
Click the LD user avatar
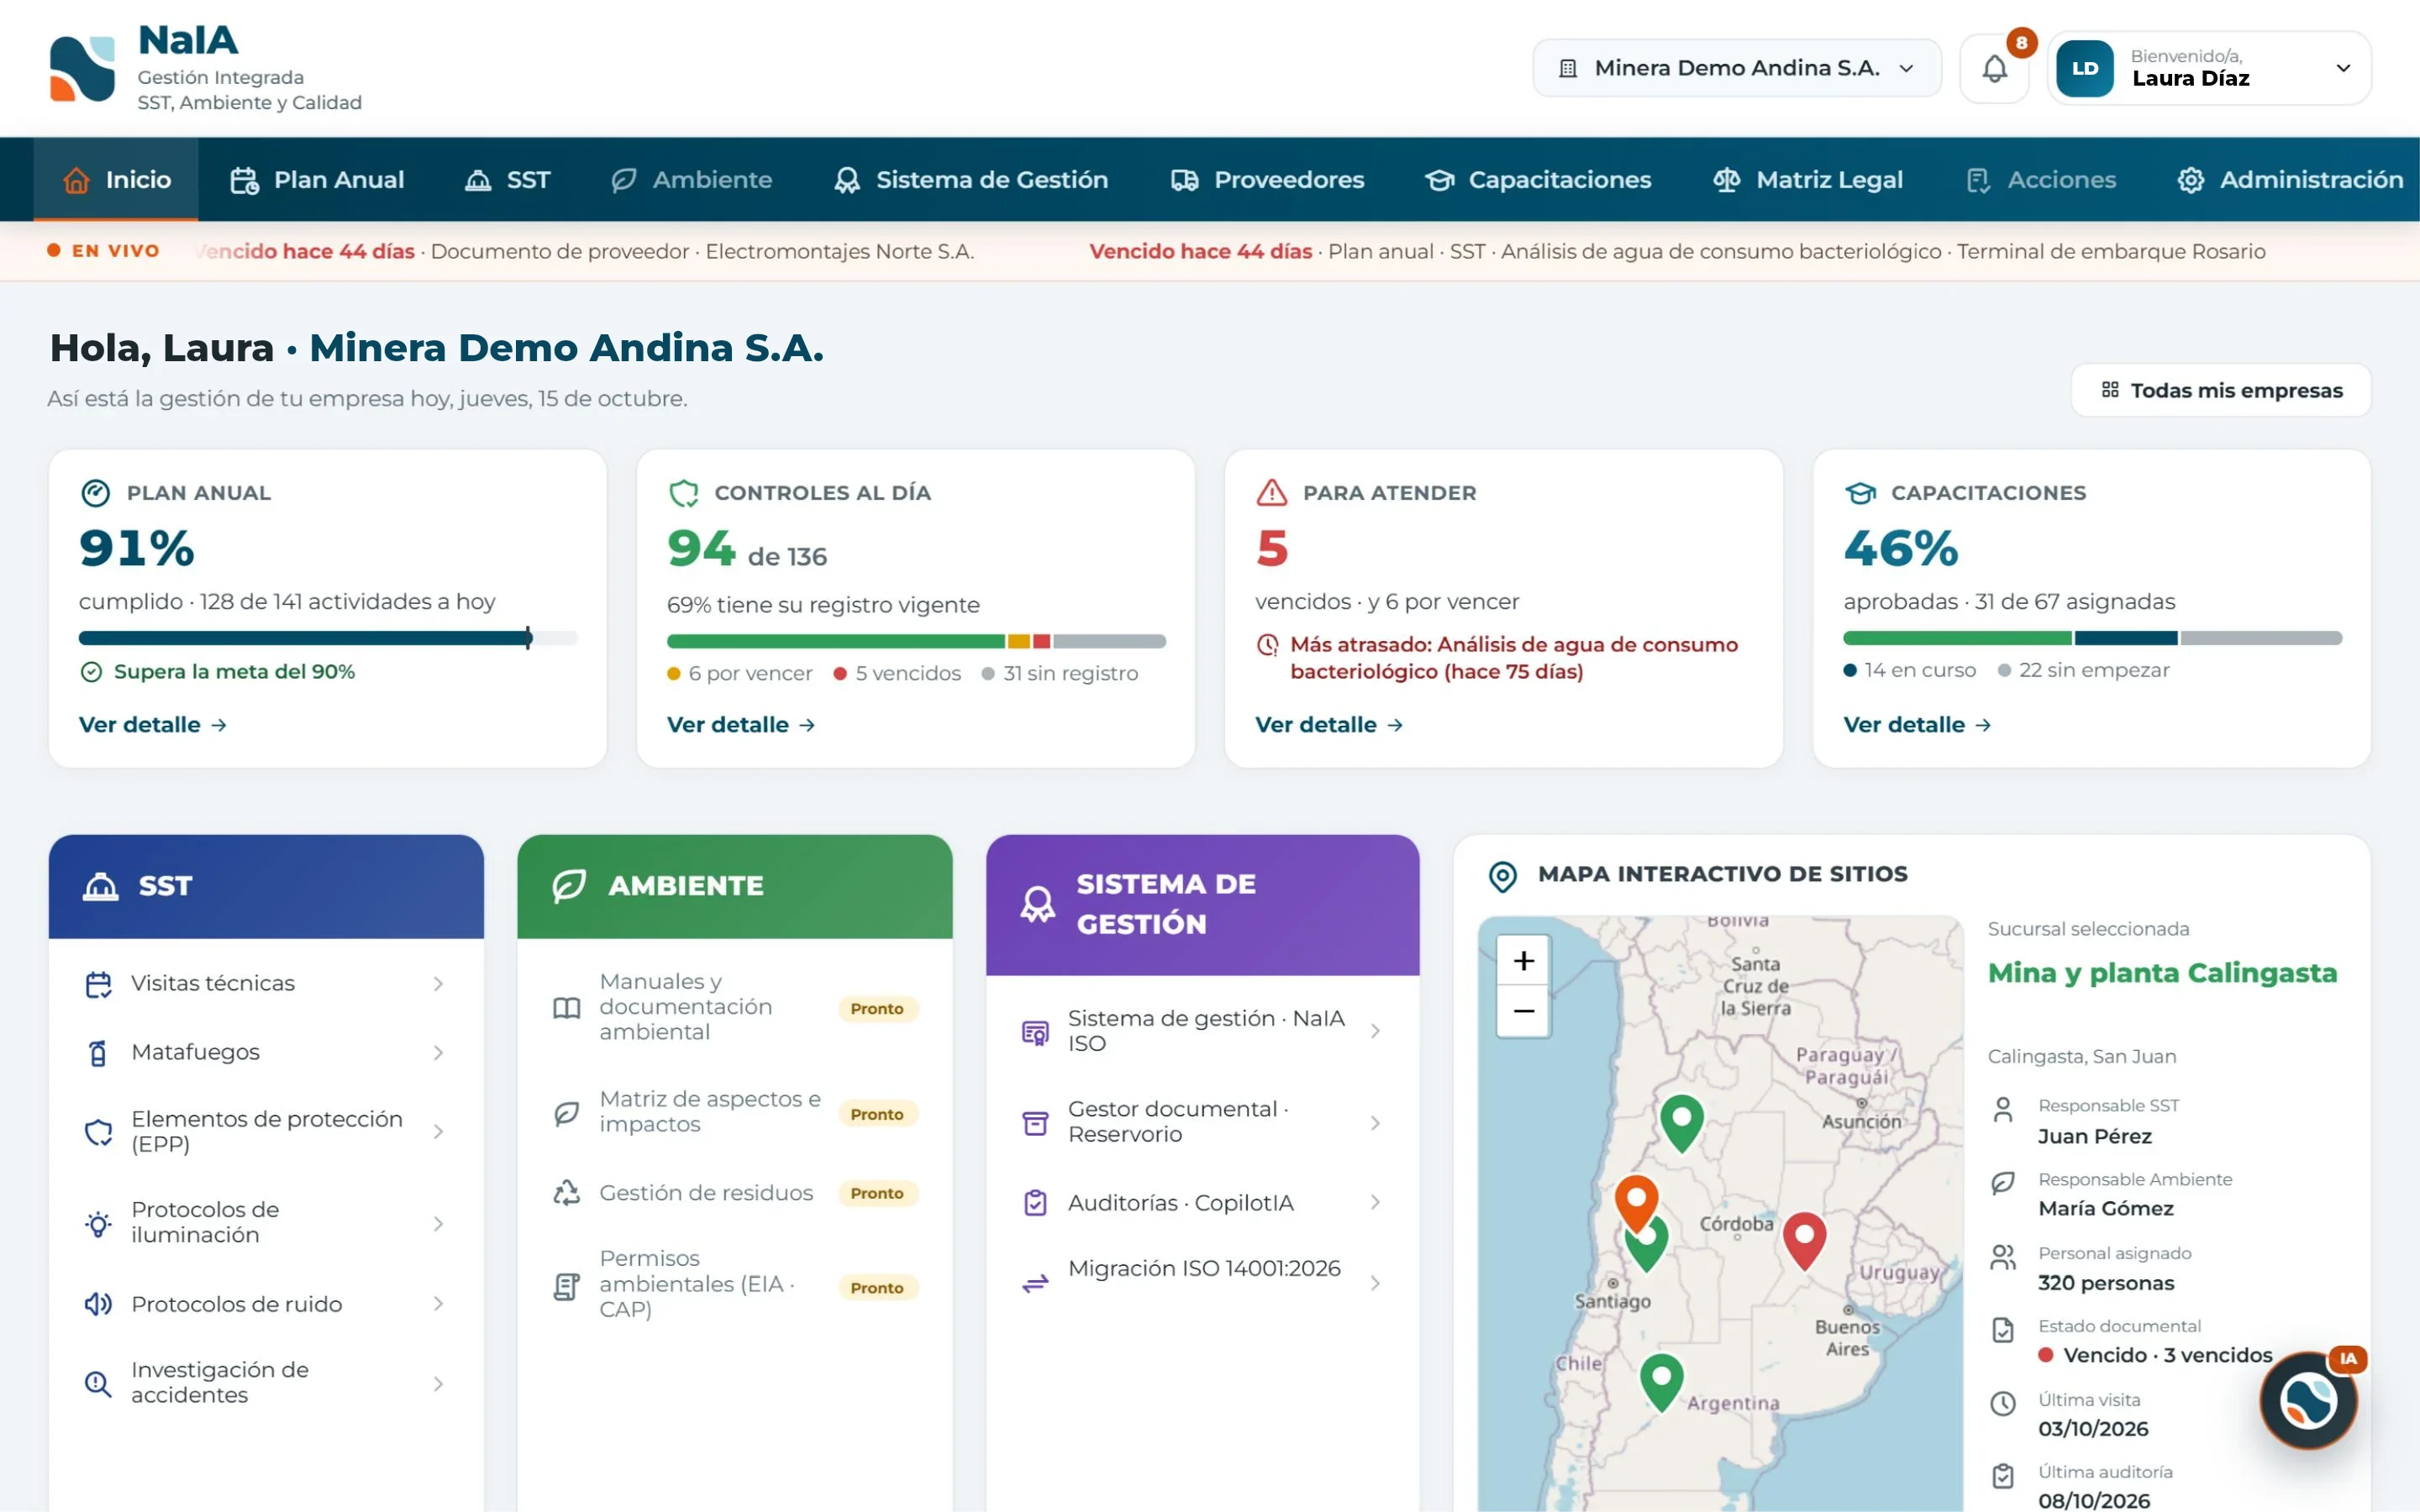pyautogui.click(x=2084, y=68)
